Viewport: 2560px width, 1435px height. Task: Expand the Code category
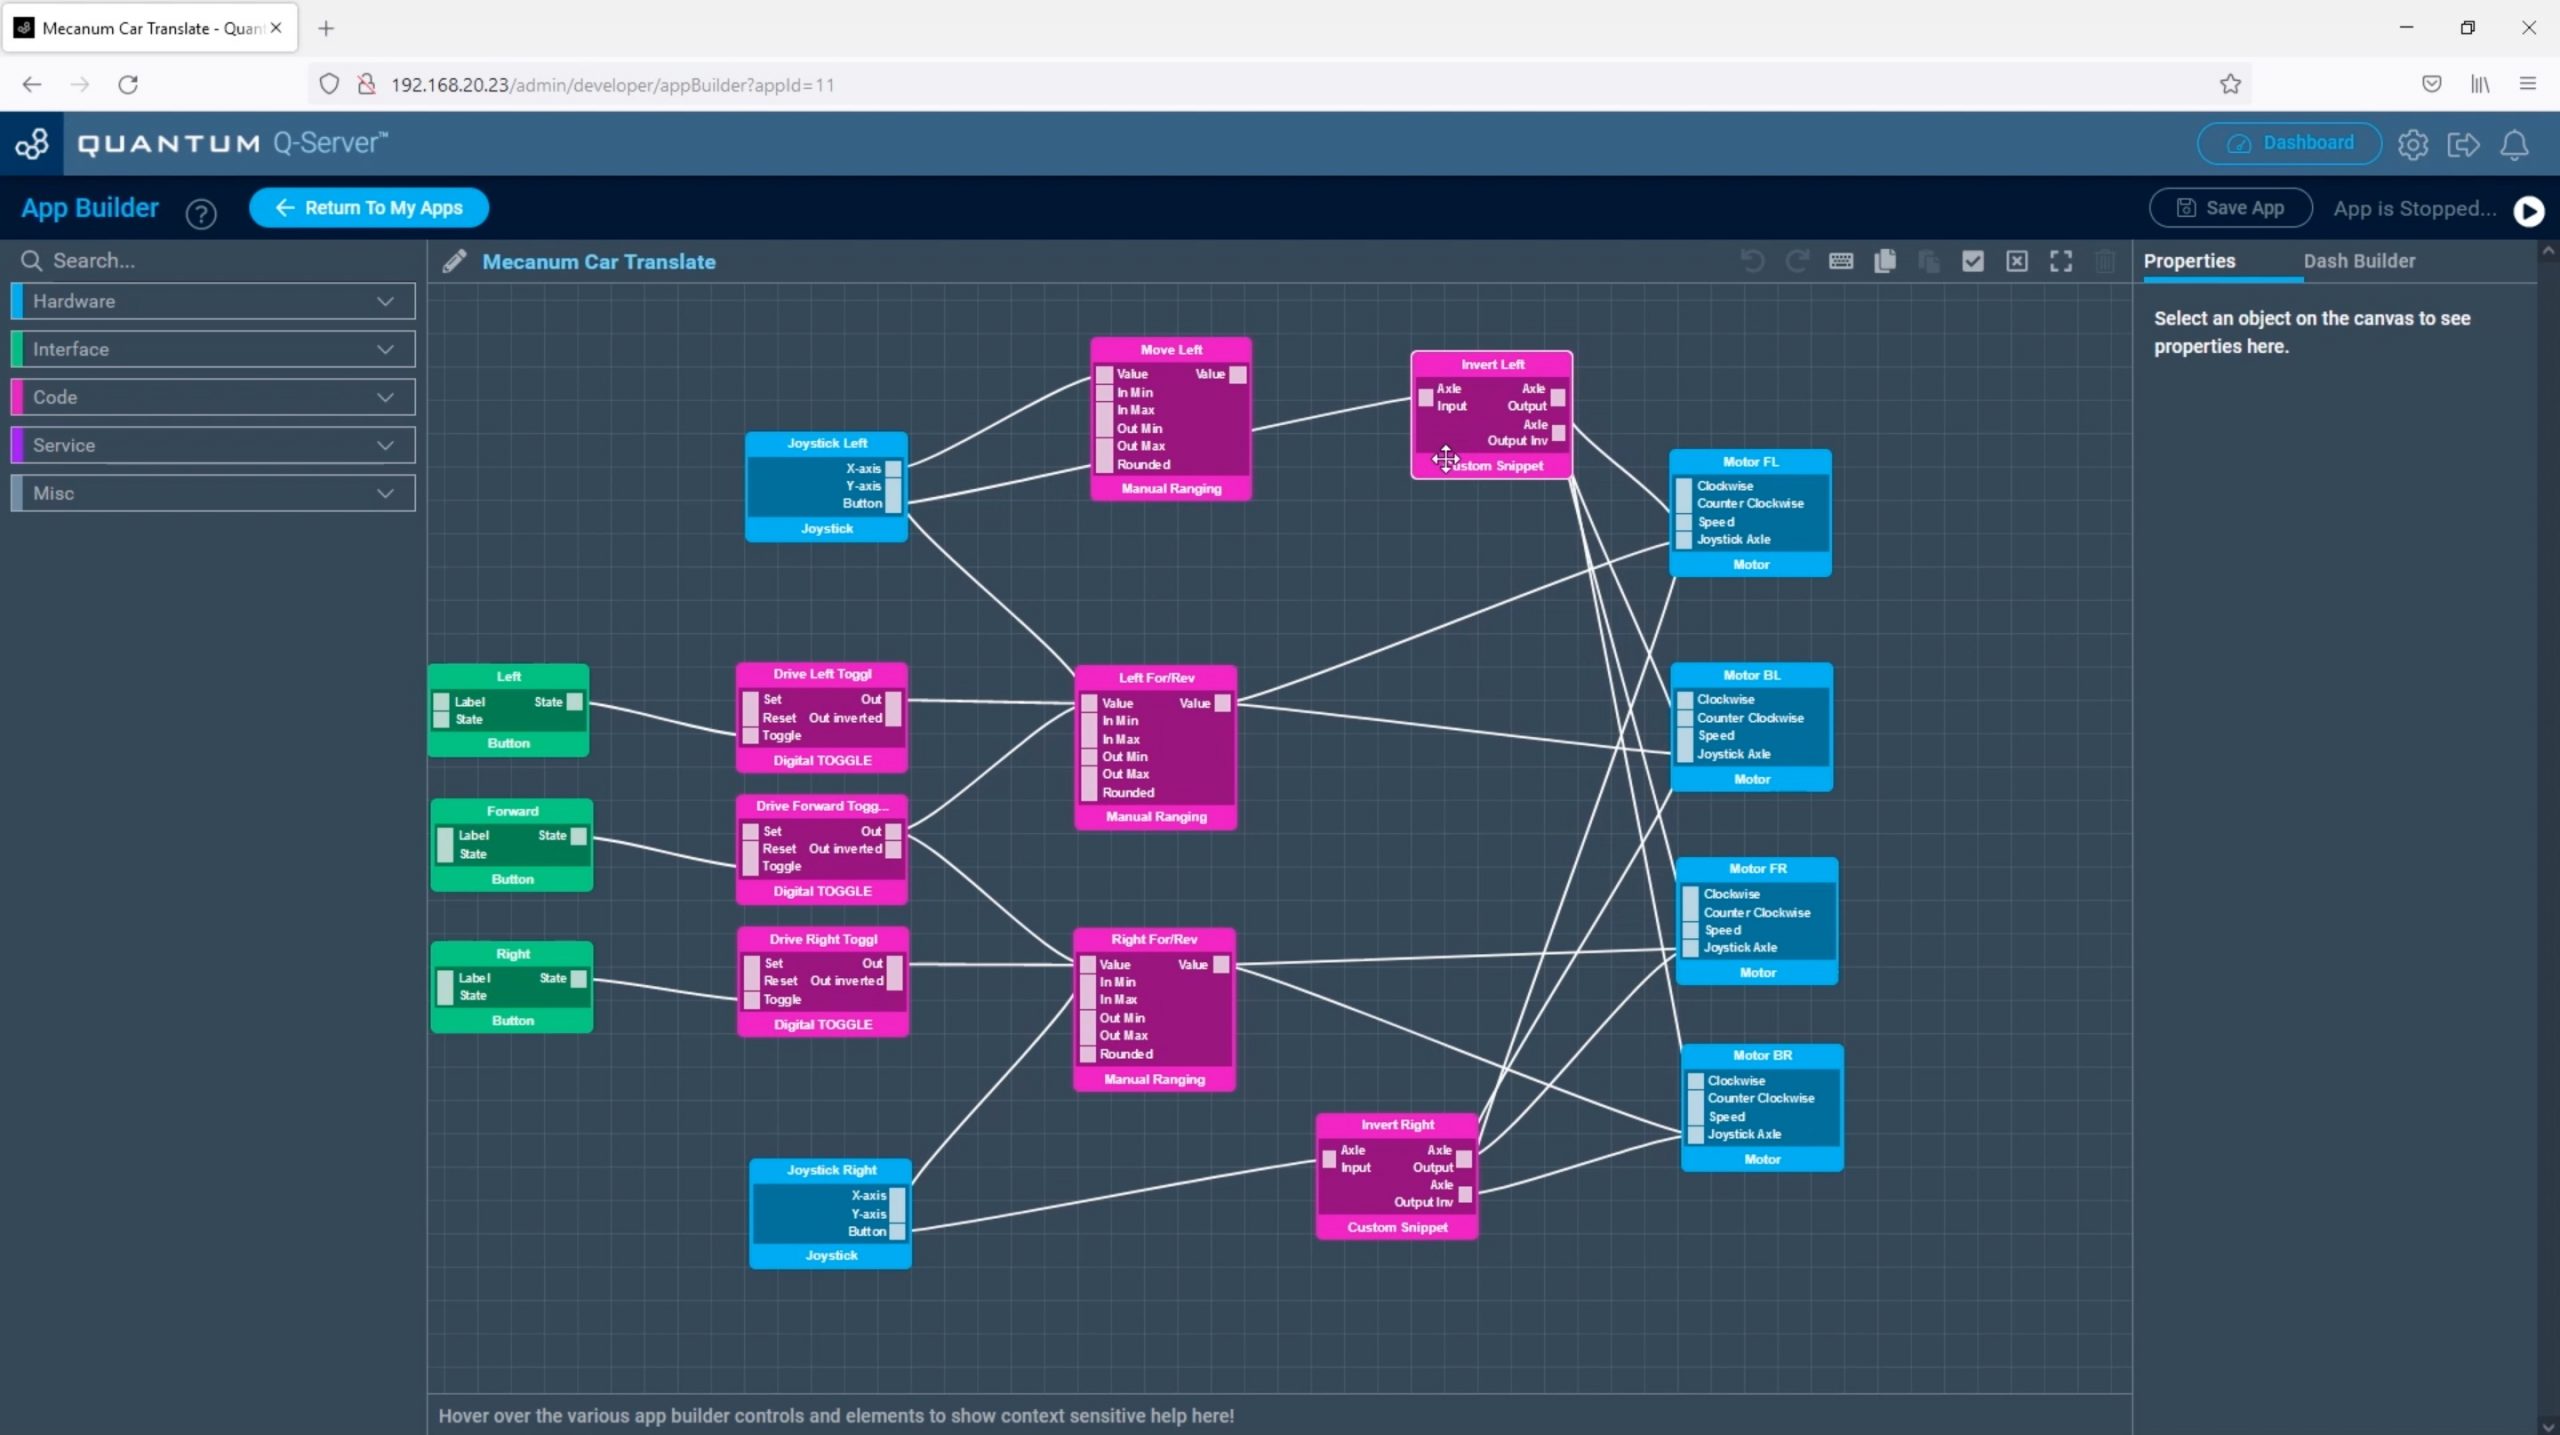[x=213, y=397]
